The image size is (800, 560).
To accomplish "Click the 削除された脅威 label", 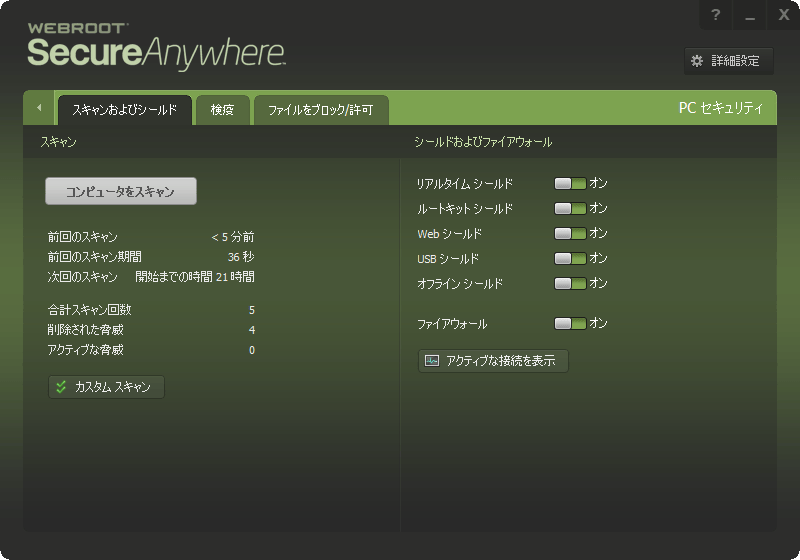I will pyautogui.click(x=85, y=330).
